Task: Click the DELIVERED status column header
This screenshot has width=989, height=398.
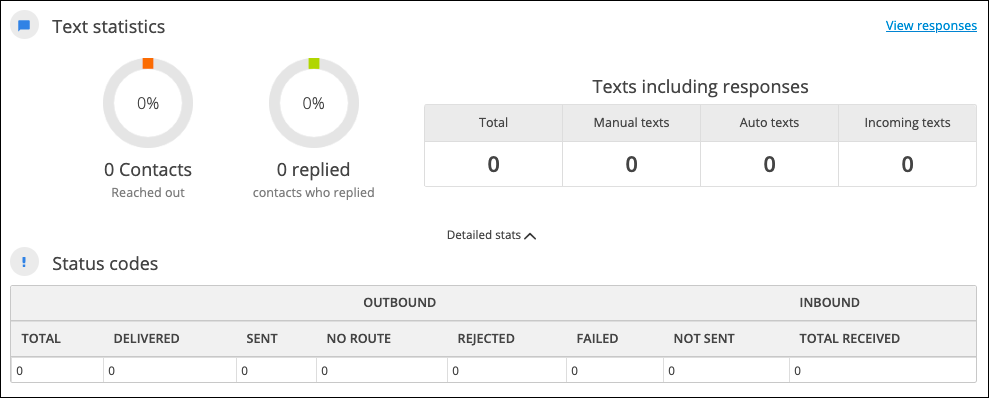Action: tap(146, 339)
